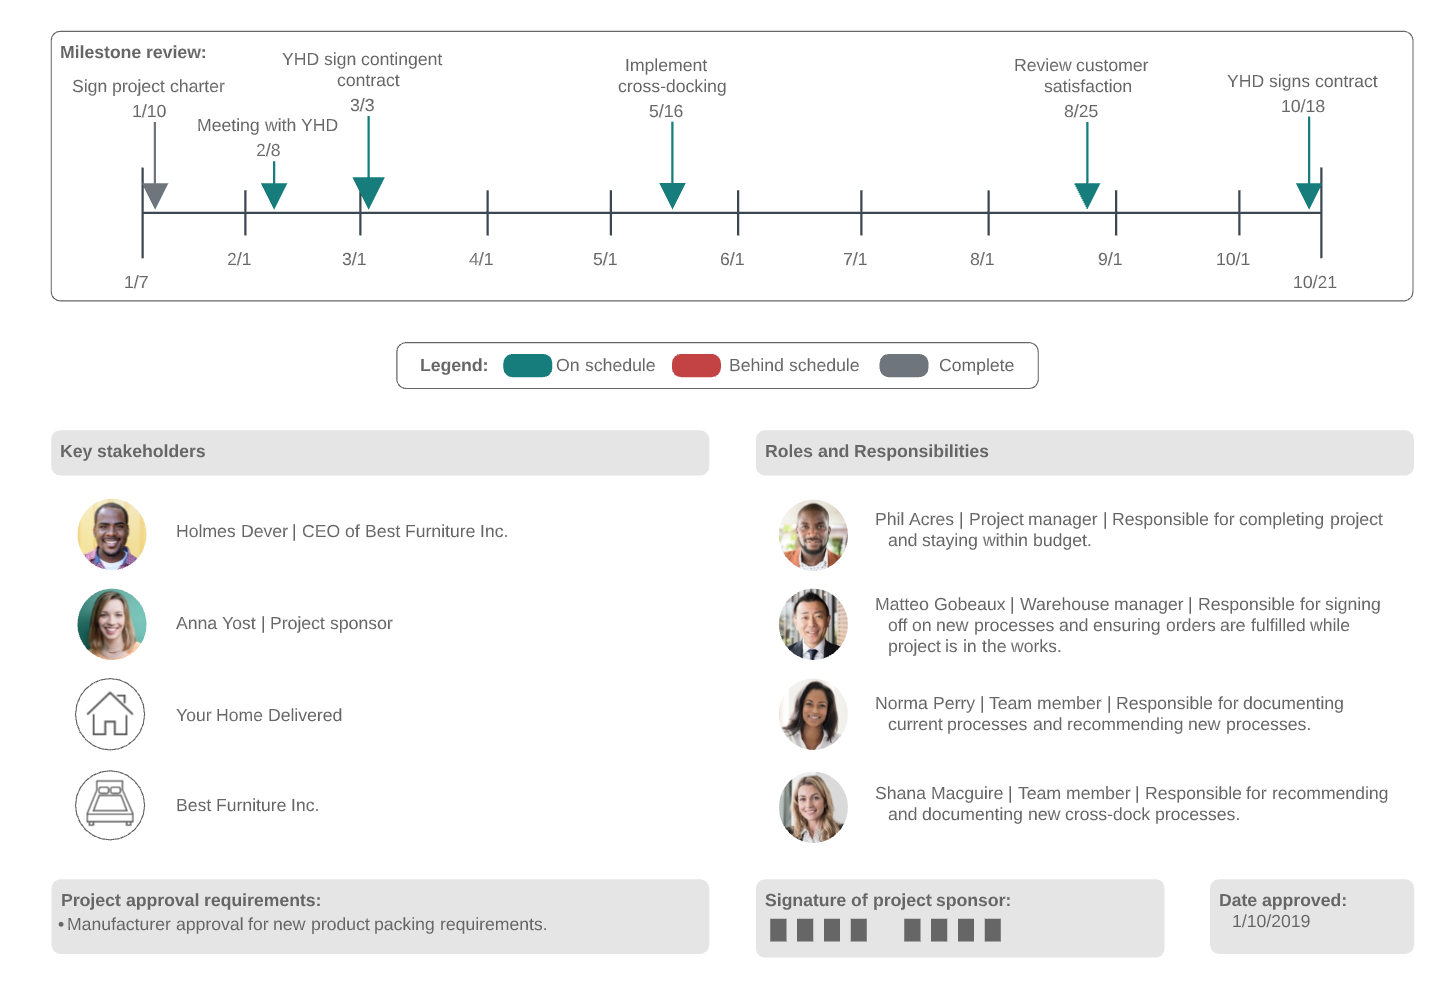Viewport: 1452px width, 998px height.
Task: Click Matteo Gobeaux's profile photo
Action: point(813,624)
